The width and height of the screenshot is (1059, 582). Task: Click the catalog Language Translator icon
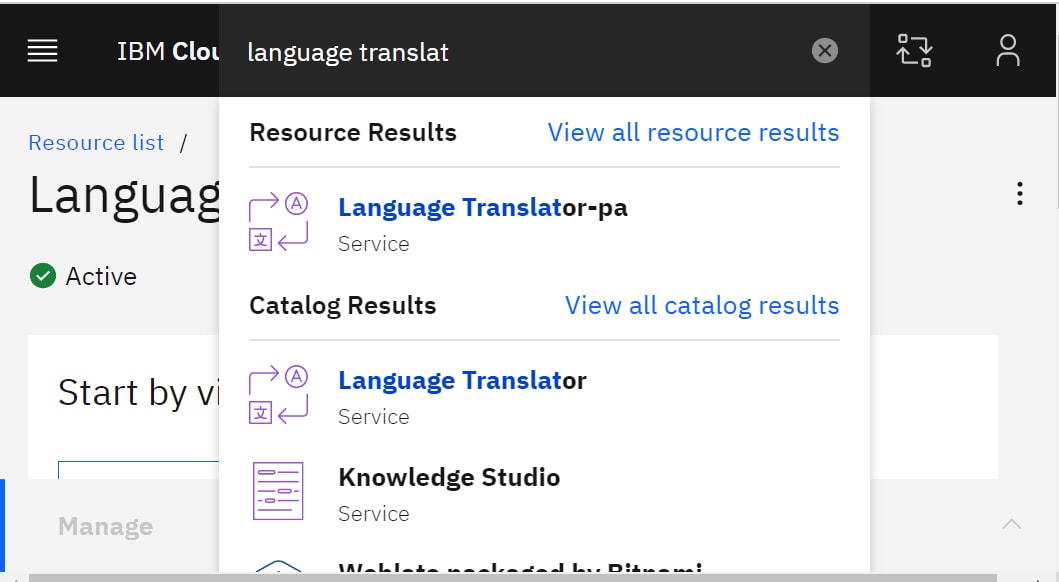tap(278, 395)
